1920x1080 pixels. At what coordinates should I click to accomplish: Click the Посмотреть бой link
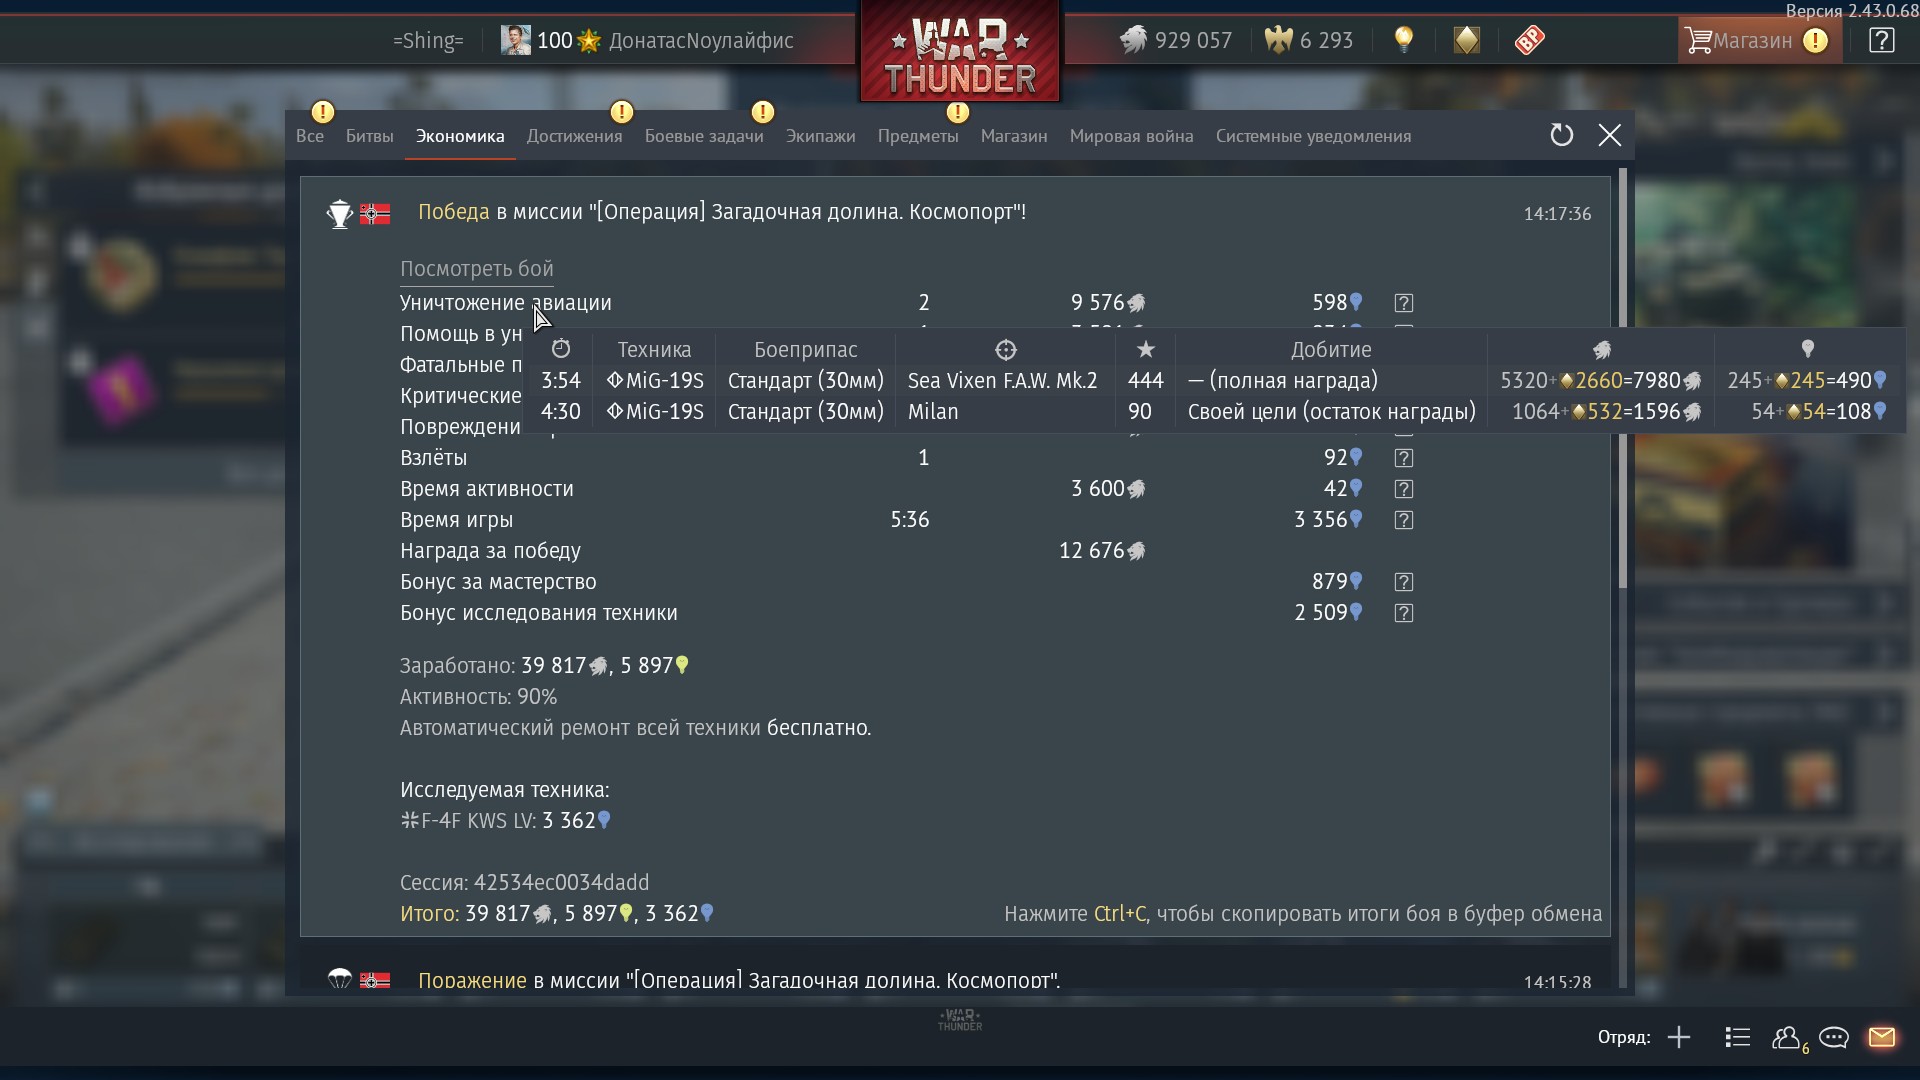[476, 269]
